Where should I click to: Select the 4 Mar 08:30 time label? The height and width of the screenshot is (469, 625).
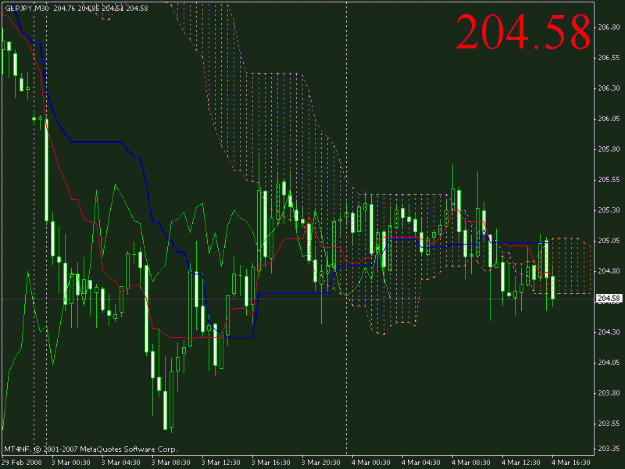coord(471,463)
